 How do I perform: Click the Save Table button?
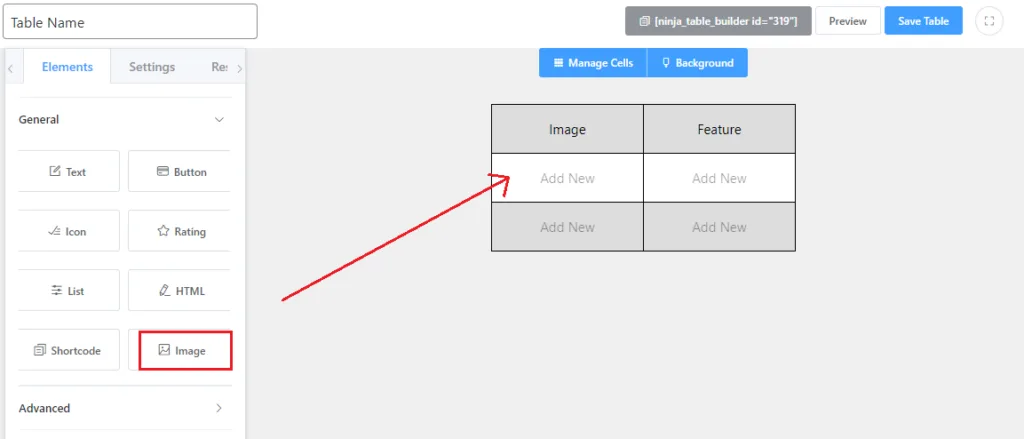tap(923, 21)
